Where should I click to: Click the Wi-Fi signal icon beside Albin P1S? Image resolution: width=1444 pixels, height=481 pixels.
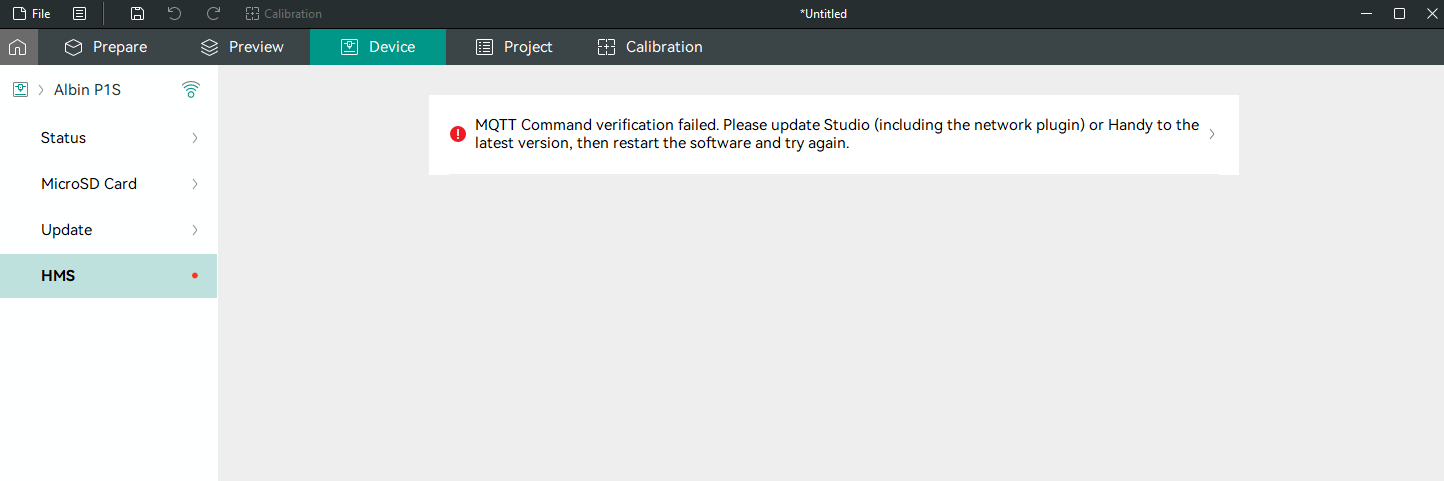(x=191, y=90)
